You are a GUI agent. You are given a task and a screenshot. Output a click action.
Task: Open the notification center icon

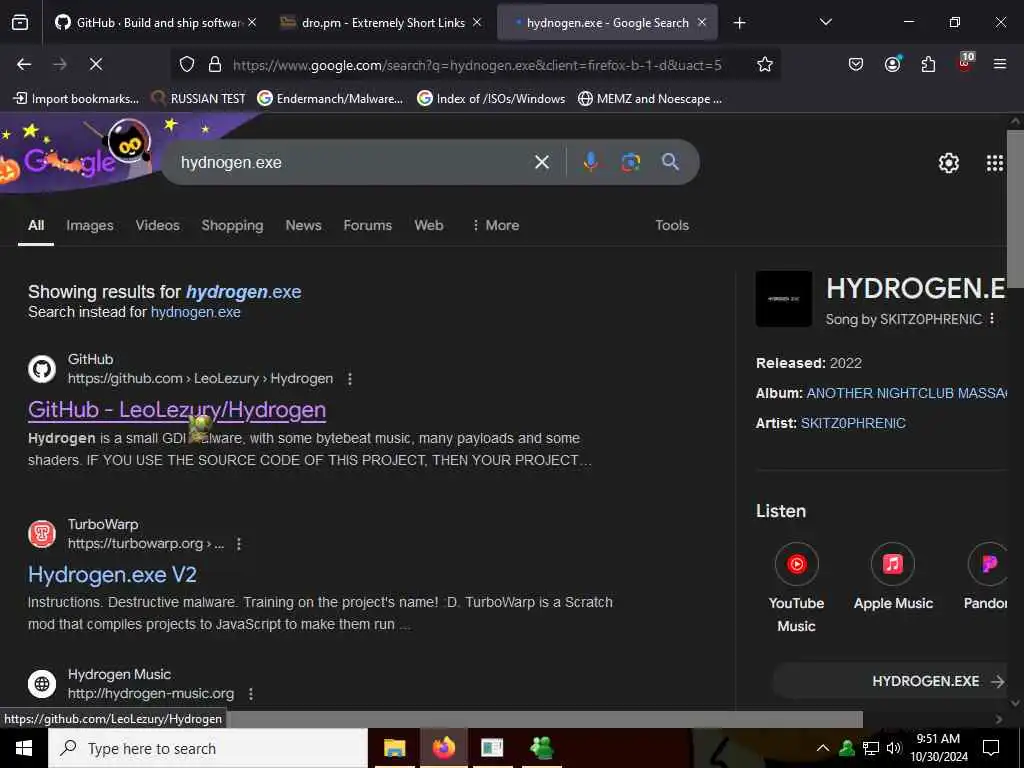(x=991, y=748)
